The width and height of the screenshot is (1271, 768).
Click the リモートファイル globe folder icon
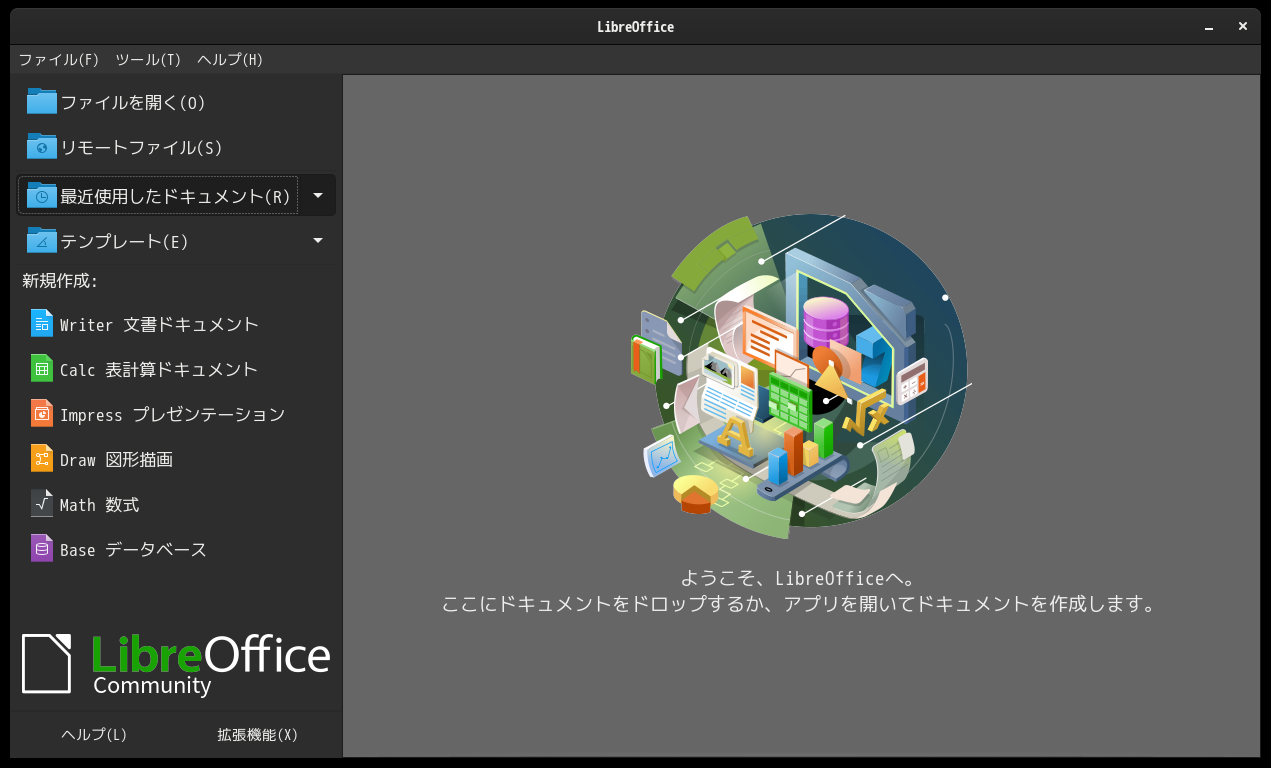[x=42, y=147]
